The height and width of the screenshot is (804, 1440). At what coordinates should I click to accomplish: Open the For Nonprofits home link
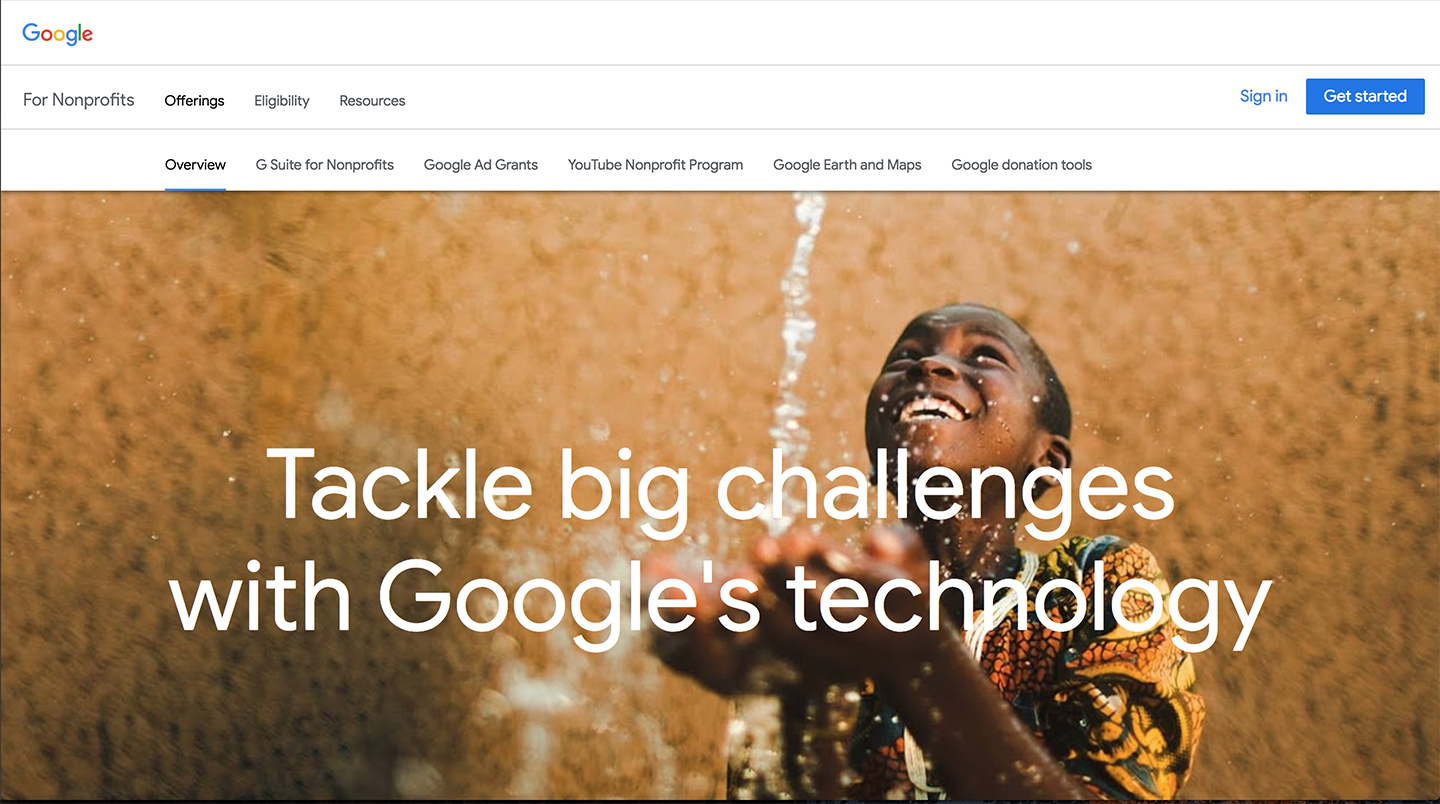click(79, 100)
